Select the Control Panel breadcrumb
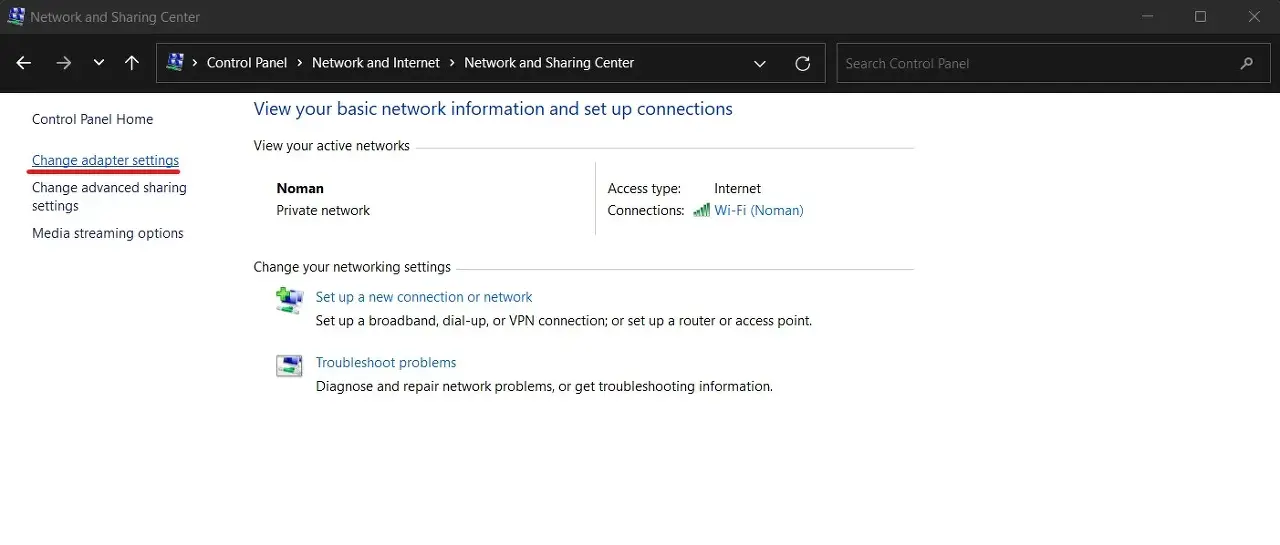This screenshot has height=545, width=1280. (246, 63)
